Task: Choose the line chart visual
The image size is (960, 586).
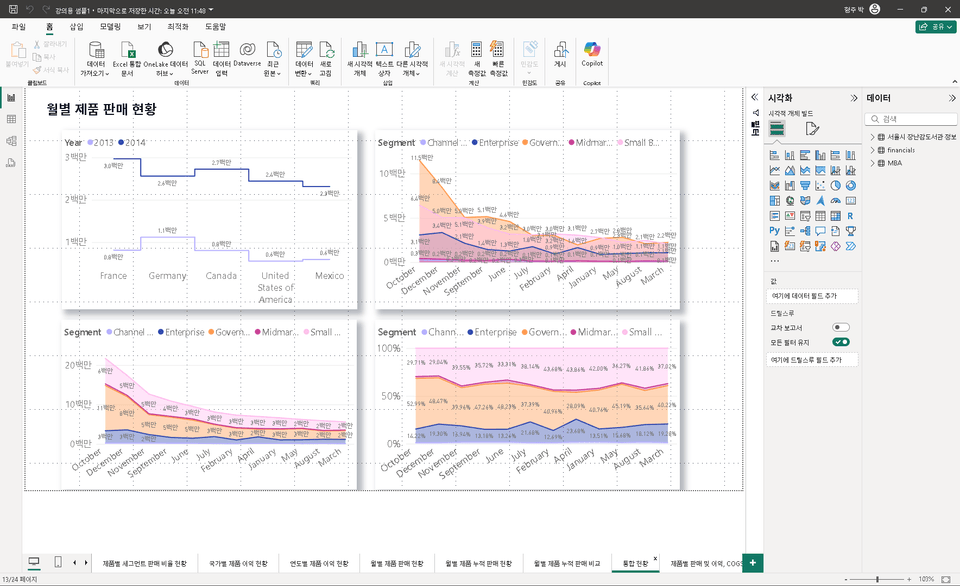Action: [774, 171]
